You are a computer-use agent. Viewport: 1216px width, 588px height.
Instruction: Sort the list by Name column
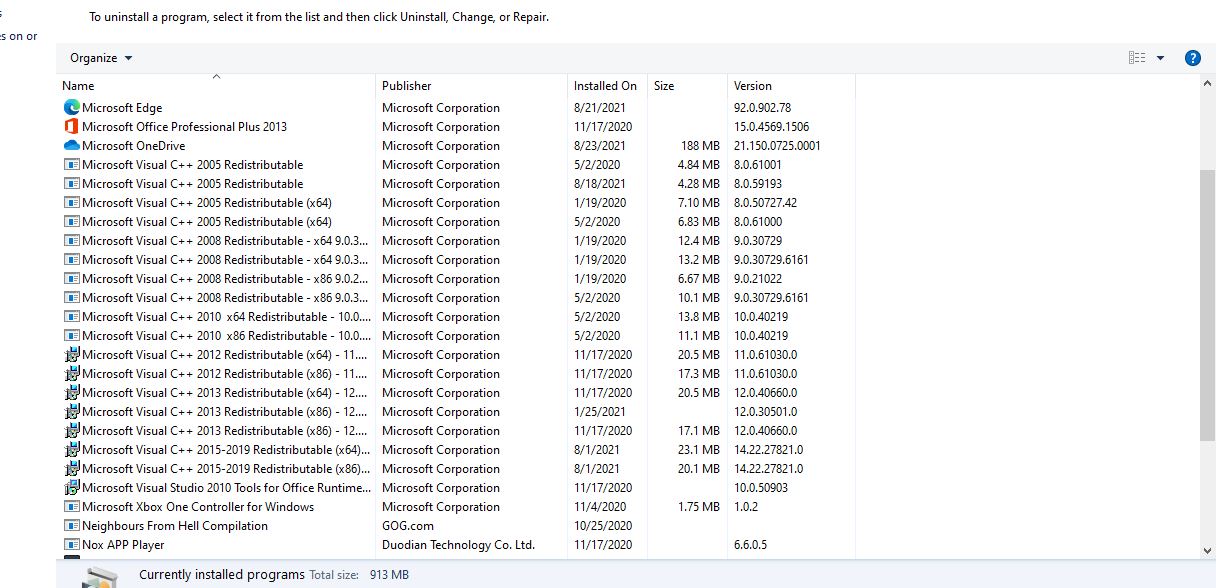78,86
